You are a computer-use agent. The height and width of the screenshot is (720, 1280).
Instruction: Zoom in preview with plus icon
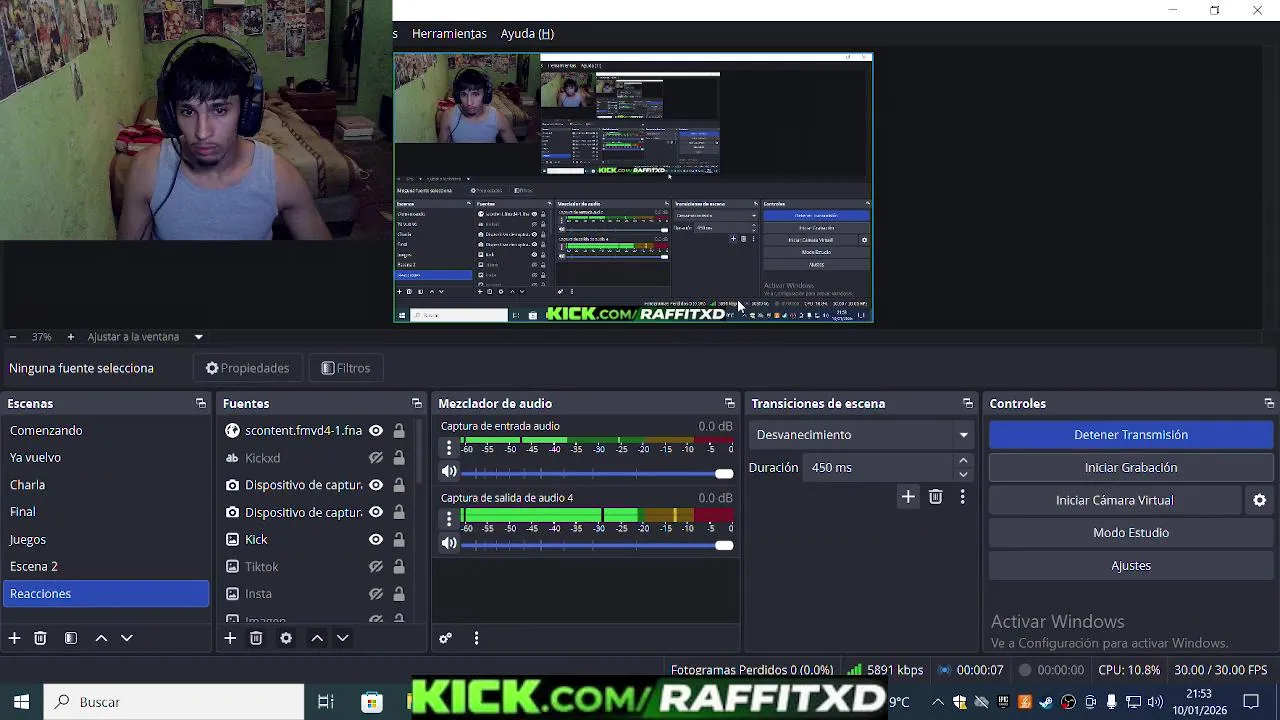click(70, 337)
